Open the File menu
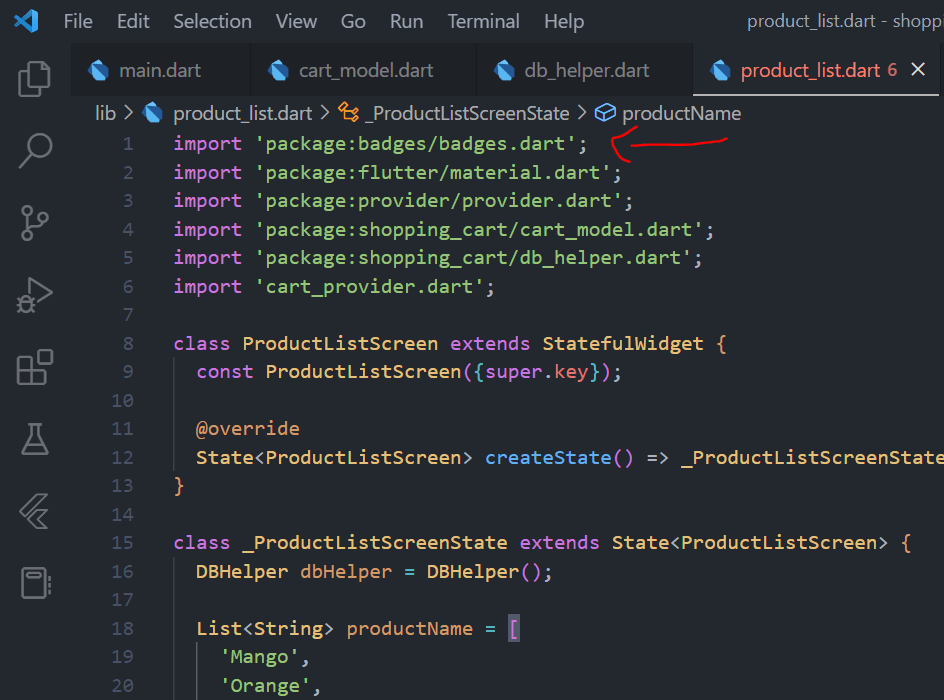Screen dimensions: 944x700 pyautogui.click(x=78, y=22)
